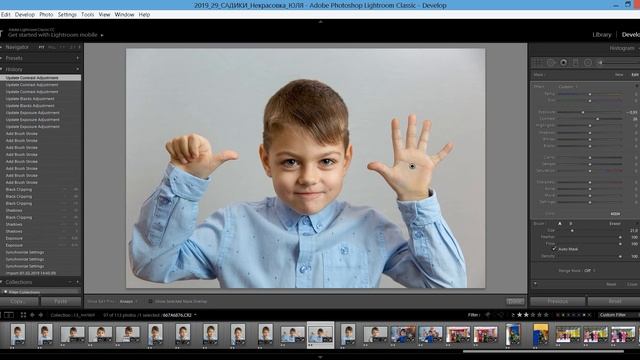Launch Get started with Lightroom mobile arrow
Viewport: 640px width, 360px height.
click(102, 35)
